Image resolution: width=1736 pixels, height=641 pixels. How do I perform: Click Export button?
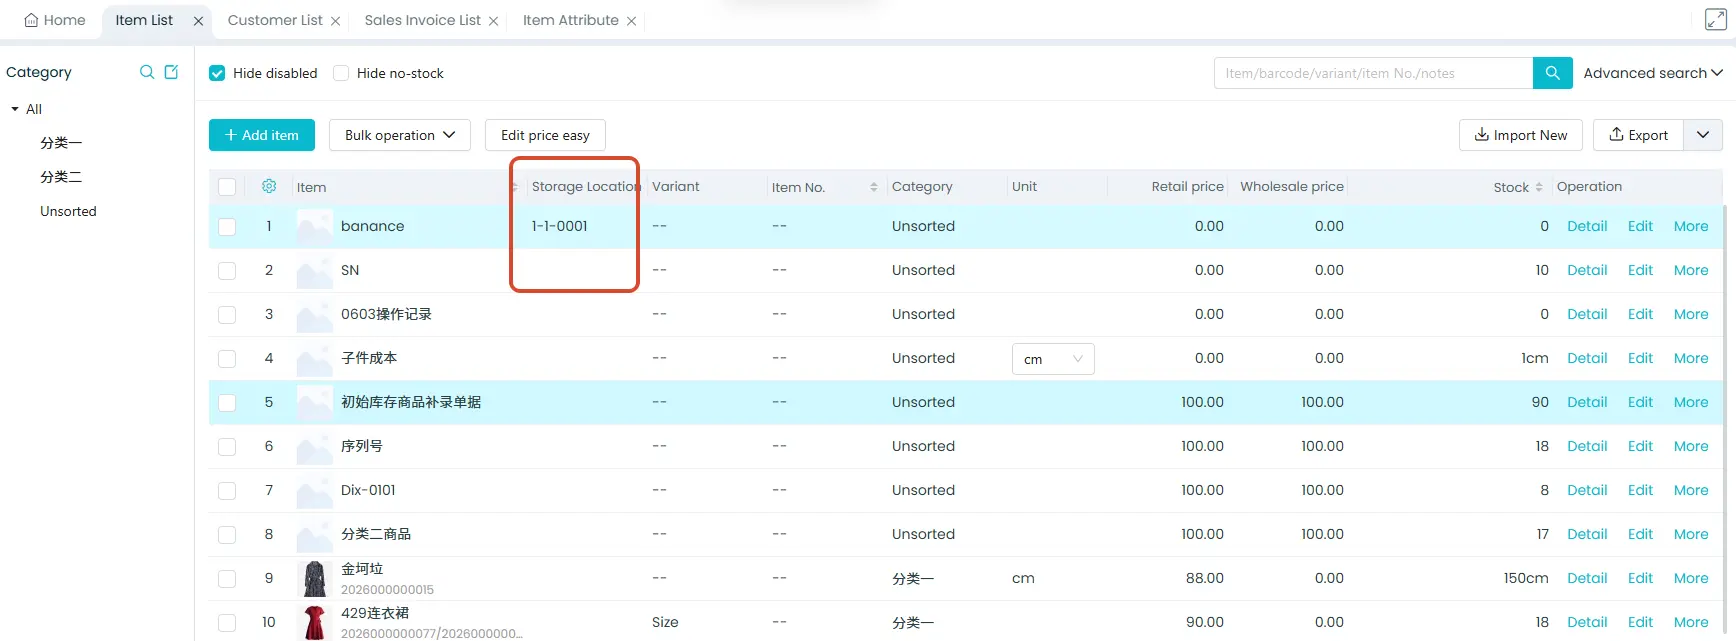point(1638,135)
